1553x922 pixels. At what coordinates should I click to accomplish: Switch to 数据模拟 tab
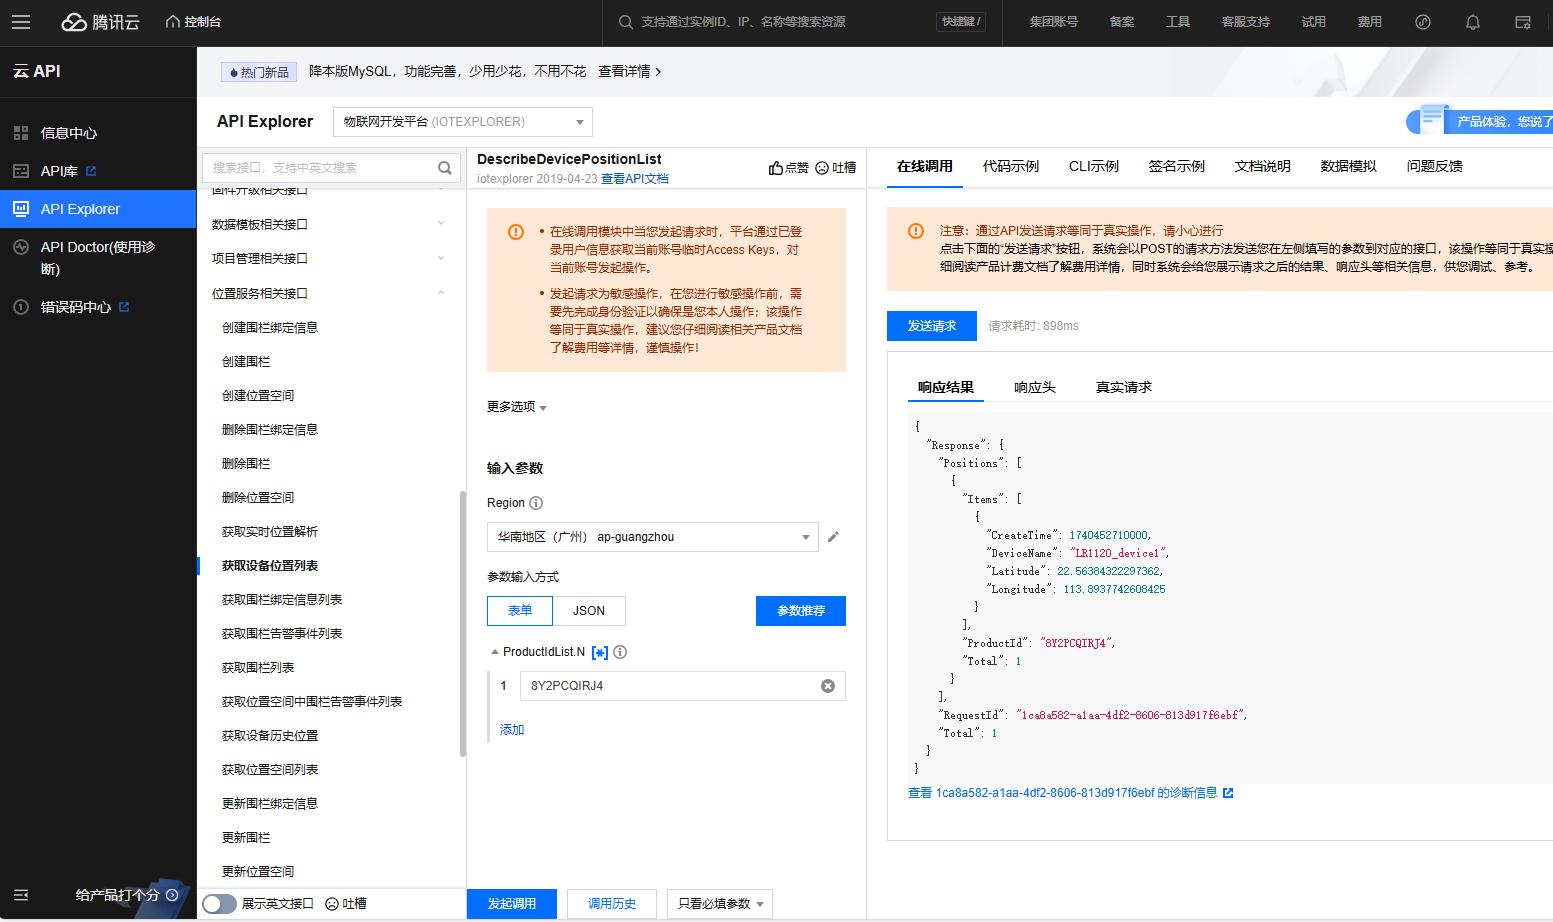(x=1349, y=167)
